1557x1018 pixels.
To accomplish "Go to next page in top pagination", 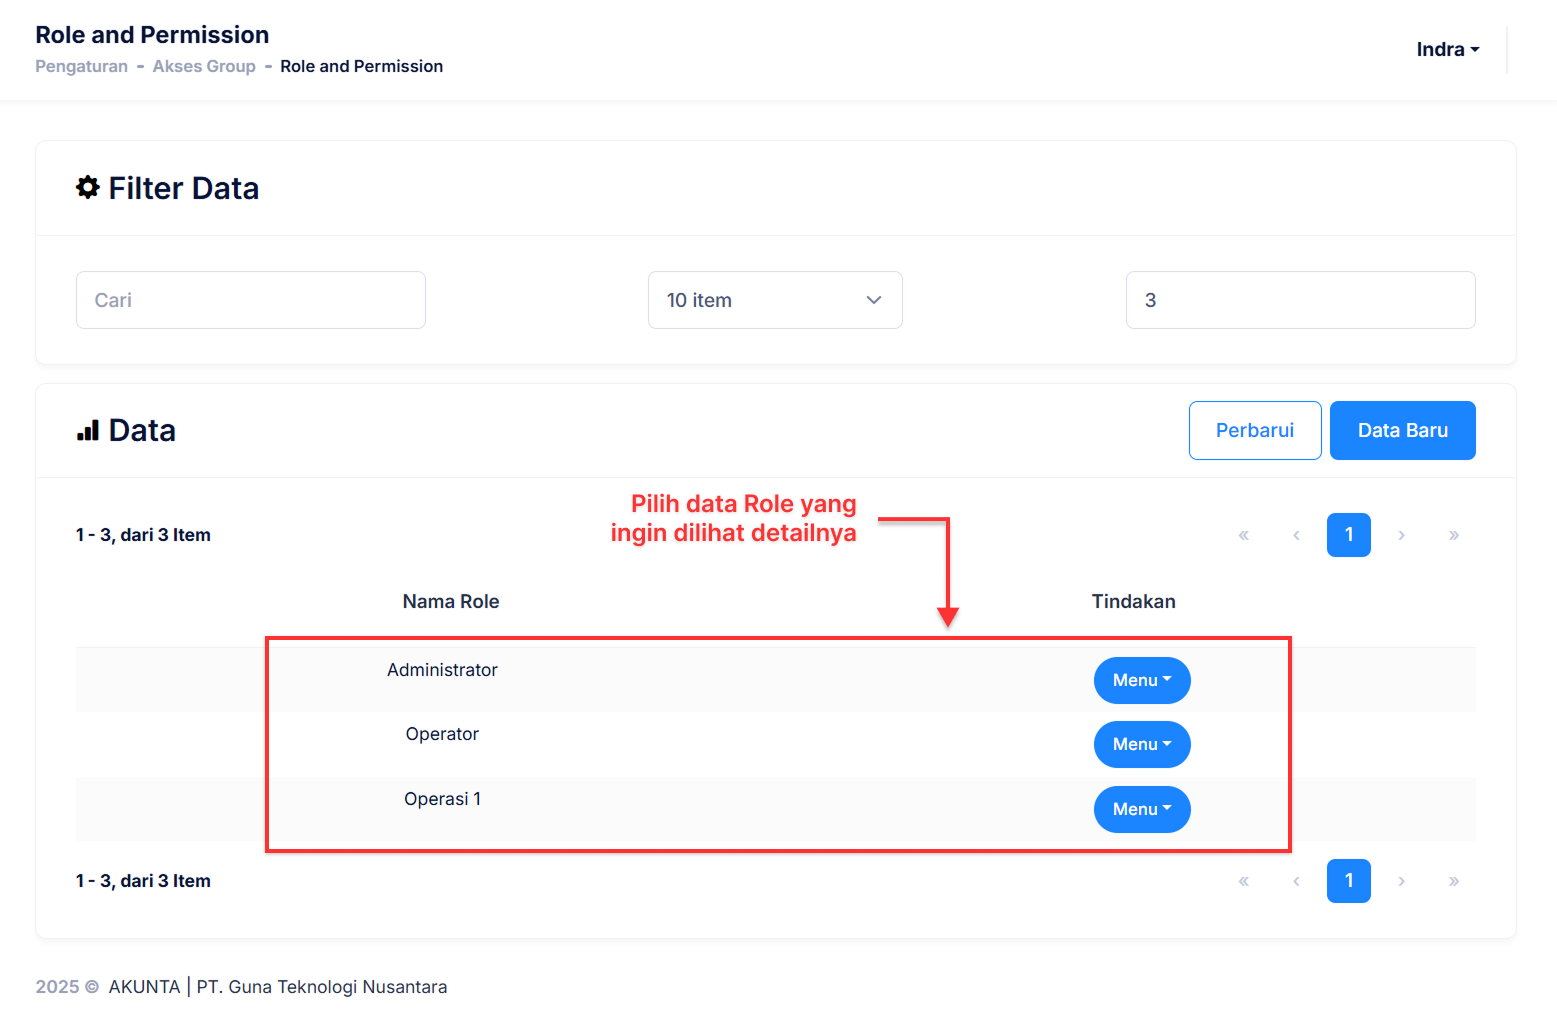I will point(1402,535).
